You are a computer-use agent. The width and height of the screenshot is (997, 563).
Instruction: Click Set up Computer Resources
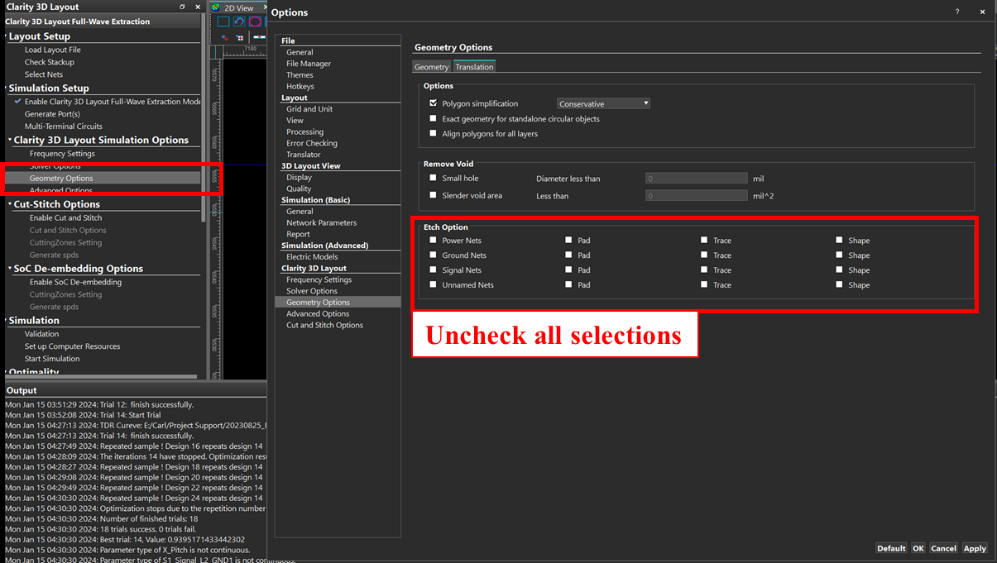pos(72,346)
